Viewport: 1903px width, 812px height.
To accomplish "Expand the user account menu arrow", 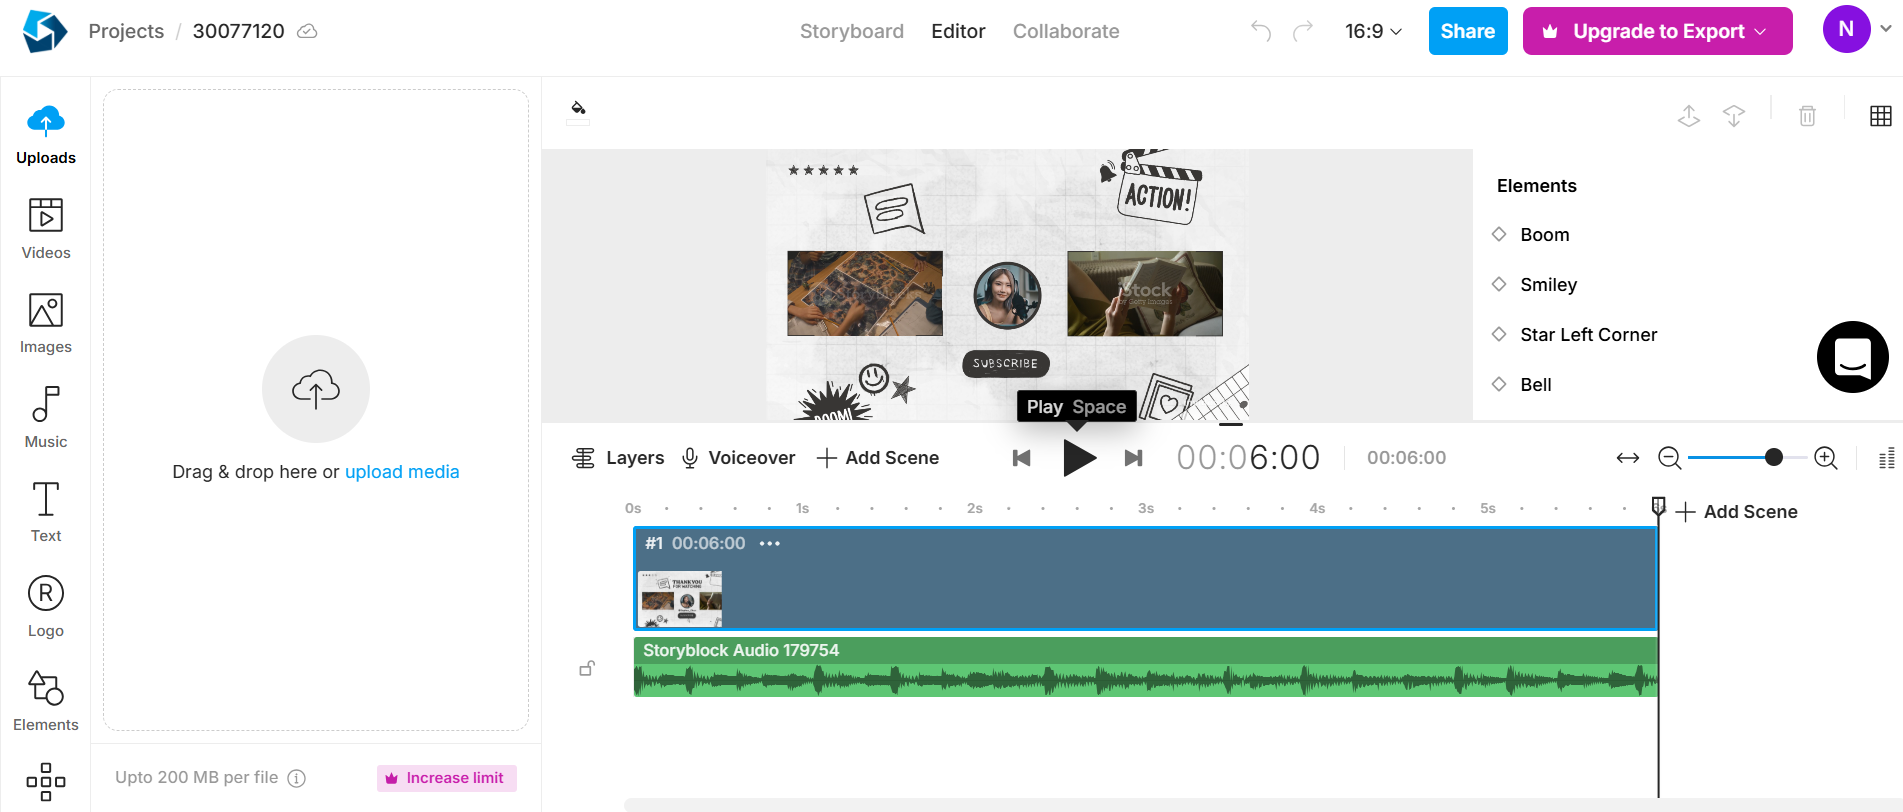I will coord(1886,29).
